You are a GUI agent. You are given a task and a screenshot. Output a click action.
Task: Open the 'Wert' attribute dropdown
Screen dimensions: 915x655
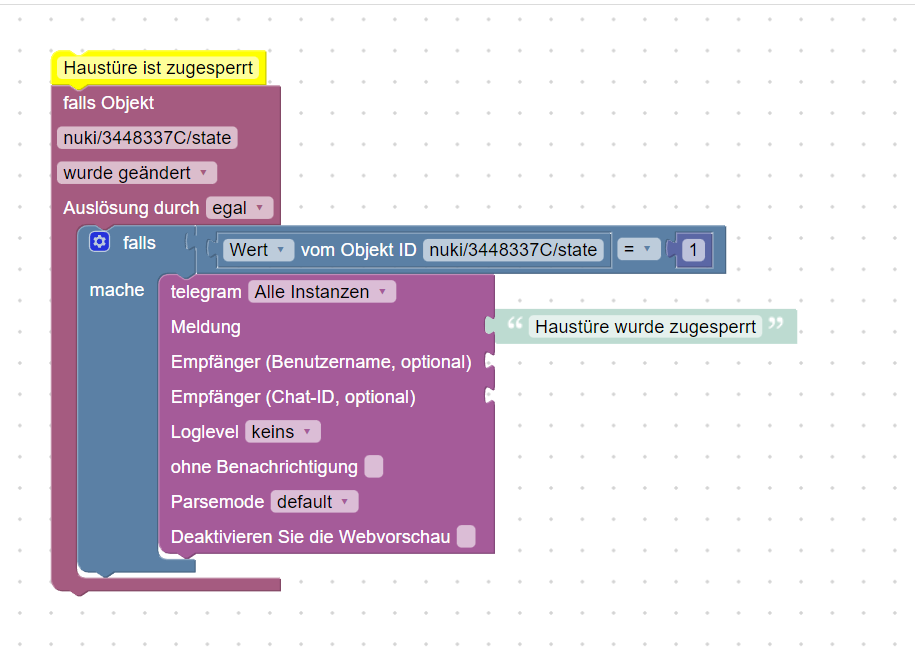258,250
